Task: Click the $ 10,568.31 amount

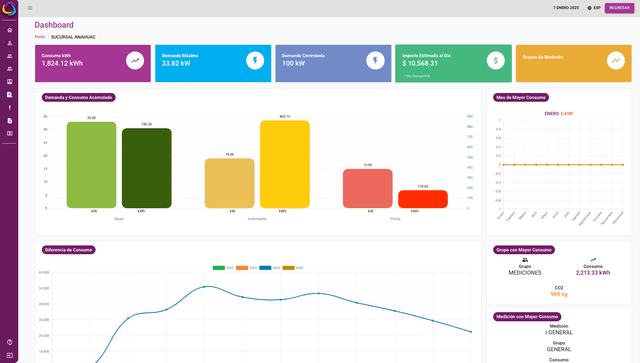Action: (x=420, y=63)
